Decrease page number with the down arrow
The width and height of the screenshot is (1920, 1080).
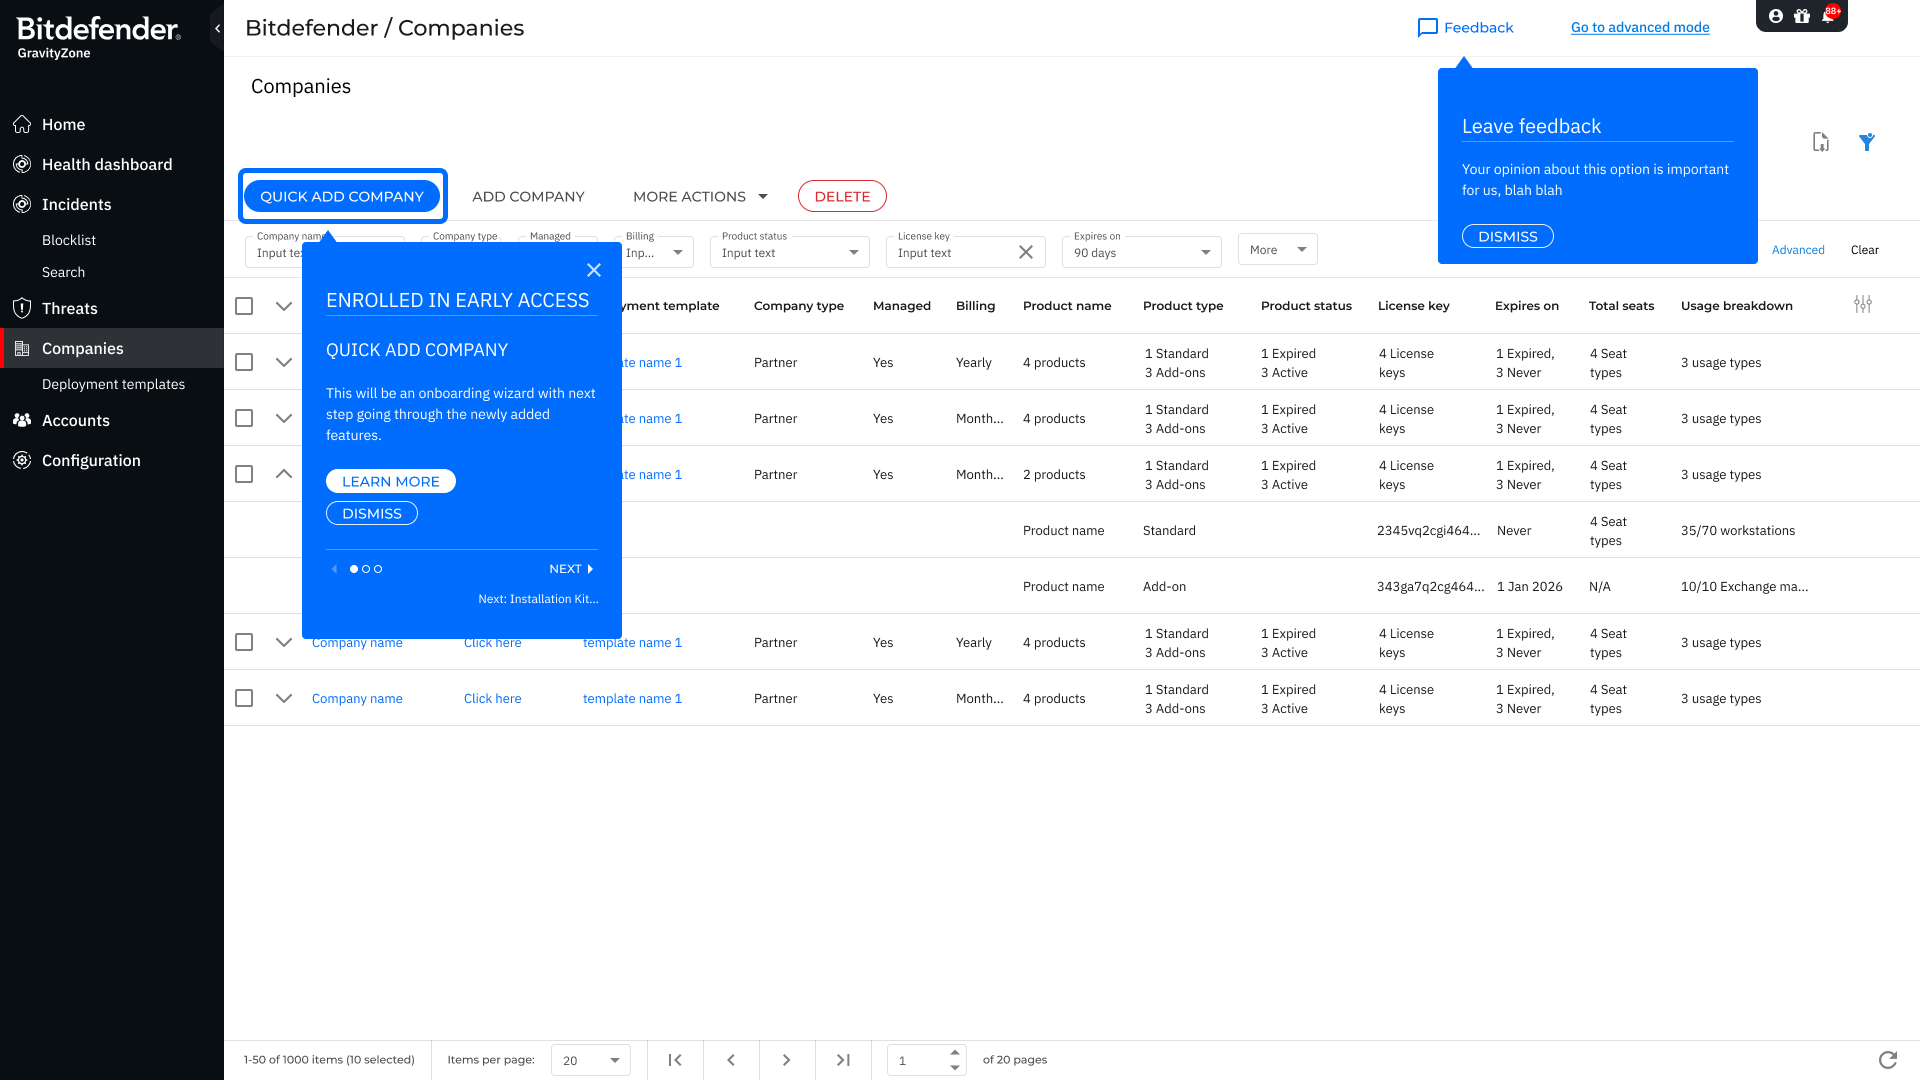[x=955, y=1067]
